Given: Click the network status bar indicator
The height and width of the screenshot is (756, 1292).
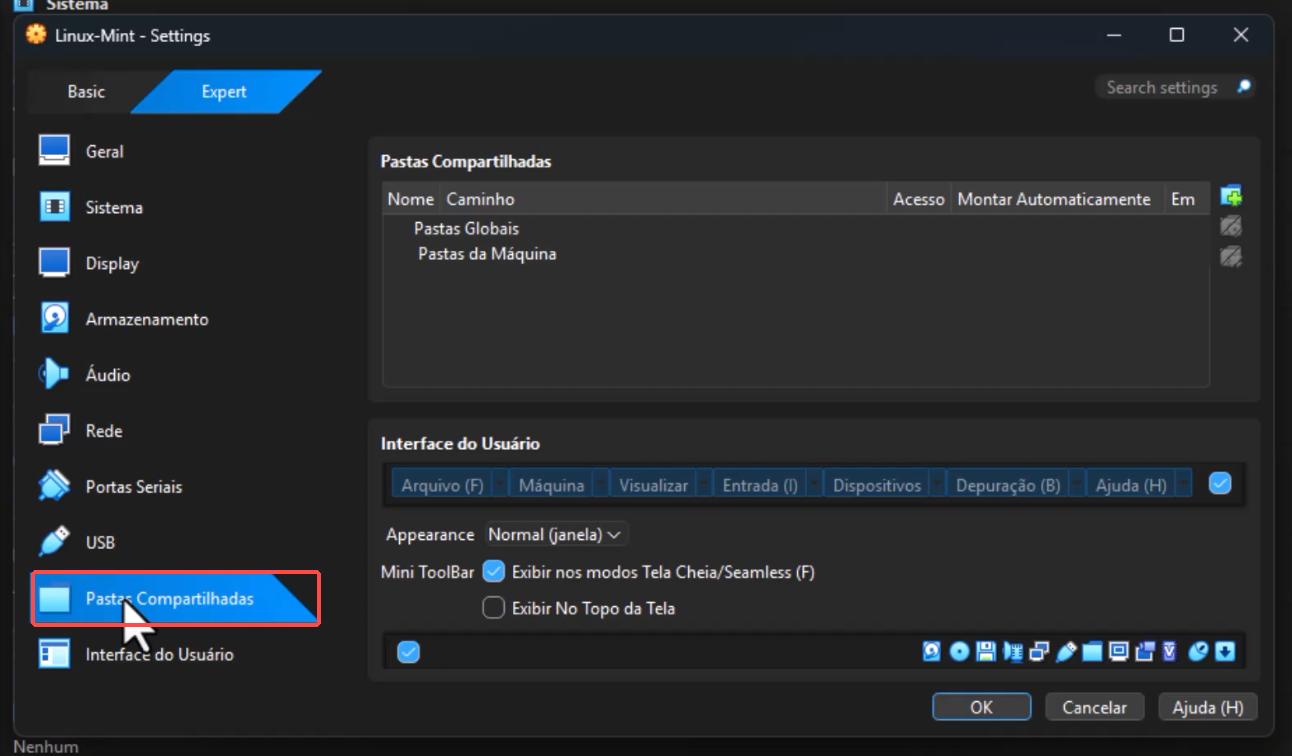Looking at the screenshot, I should [1039, 652].
